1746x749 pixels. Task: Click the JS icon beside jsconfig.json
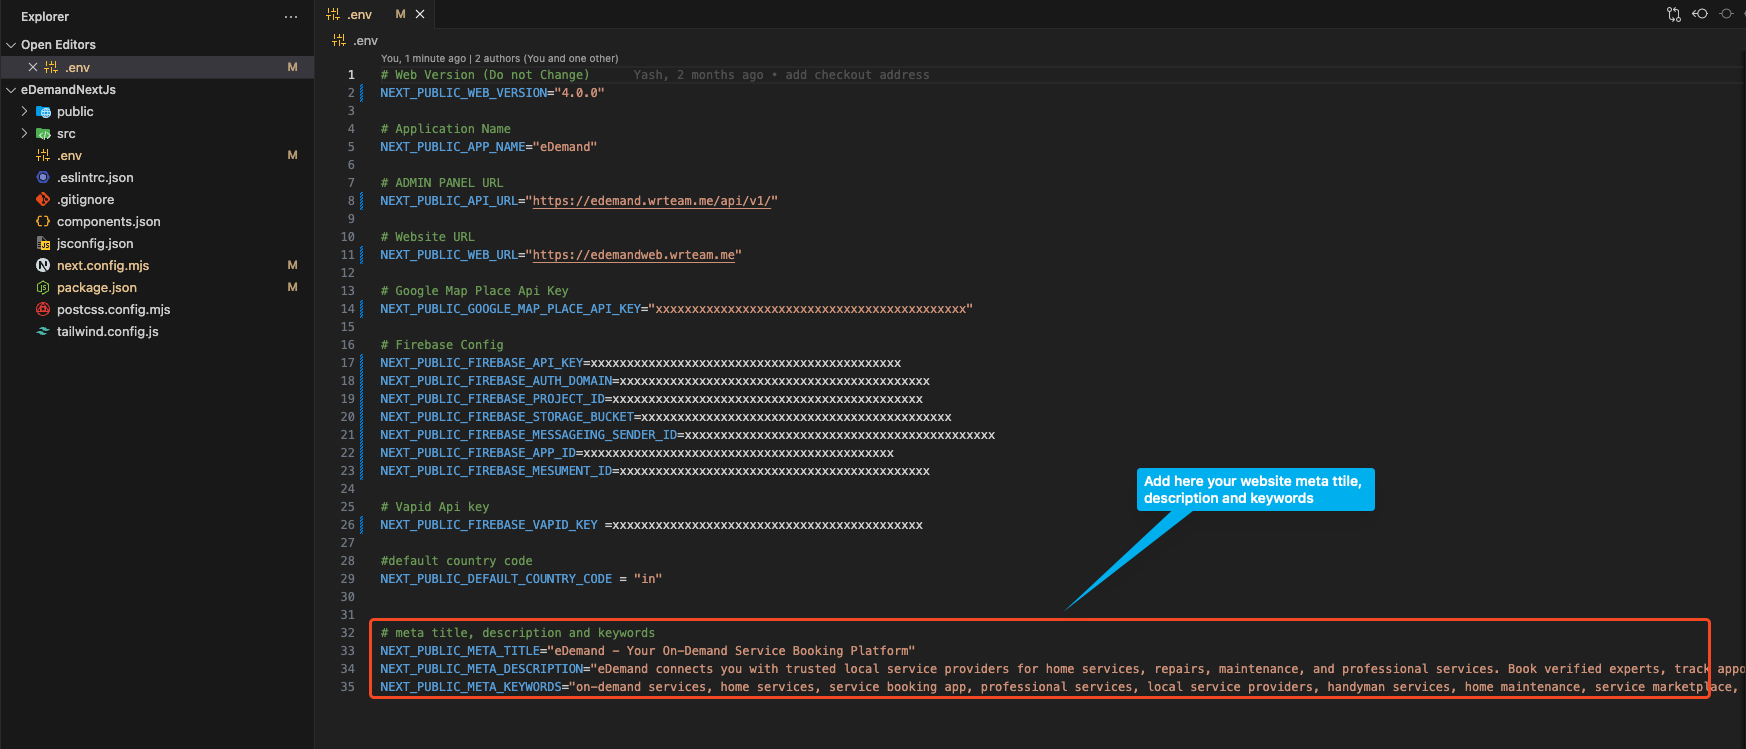(43, 243)
